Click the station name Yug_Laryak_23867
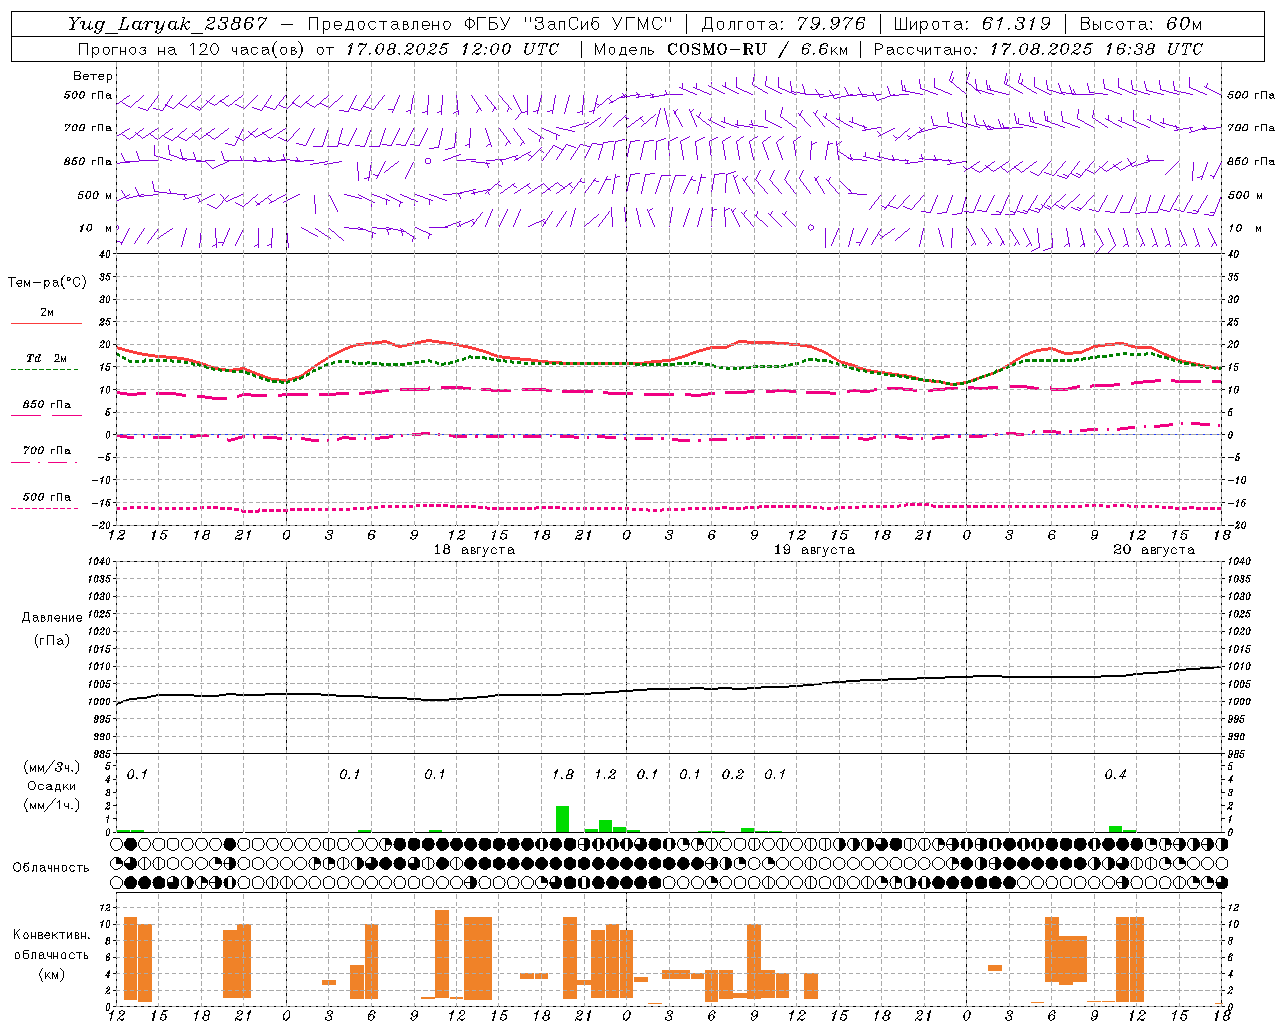1280x1024 pixels. [x=168, y=24]
